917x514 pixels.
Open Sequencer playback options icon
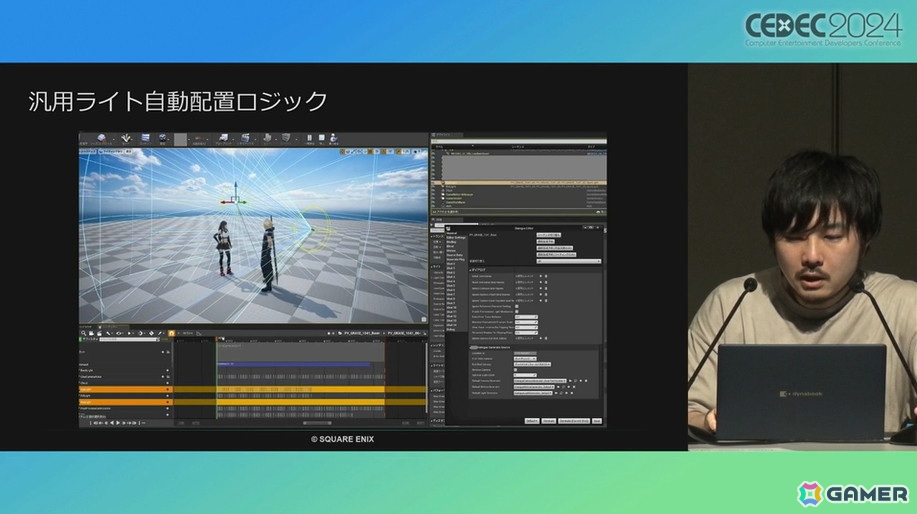coord(130,333)
